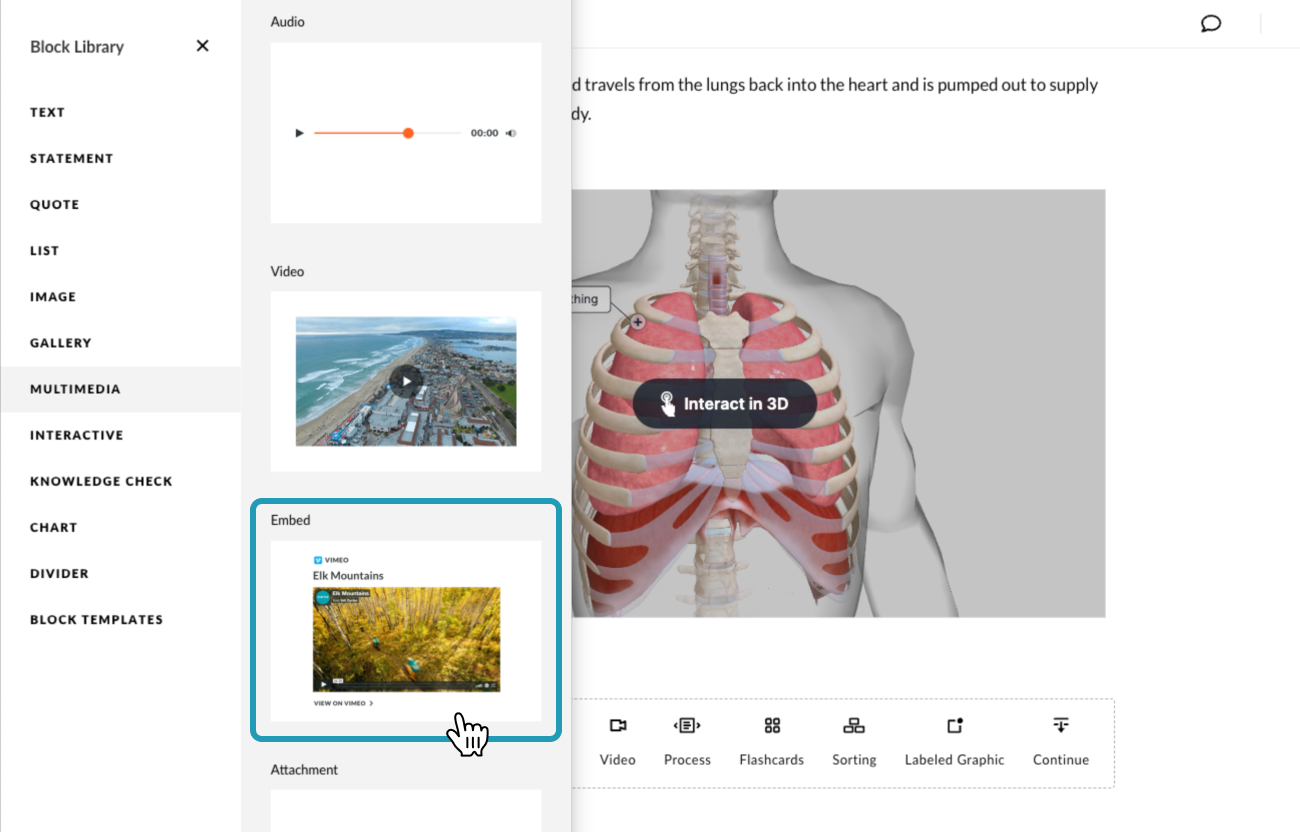Screen dimensions: 1300x832
Task: Select the Sorting block icon
Action: [x=854, y=725]
